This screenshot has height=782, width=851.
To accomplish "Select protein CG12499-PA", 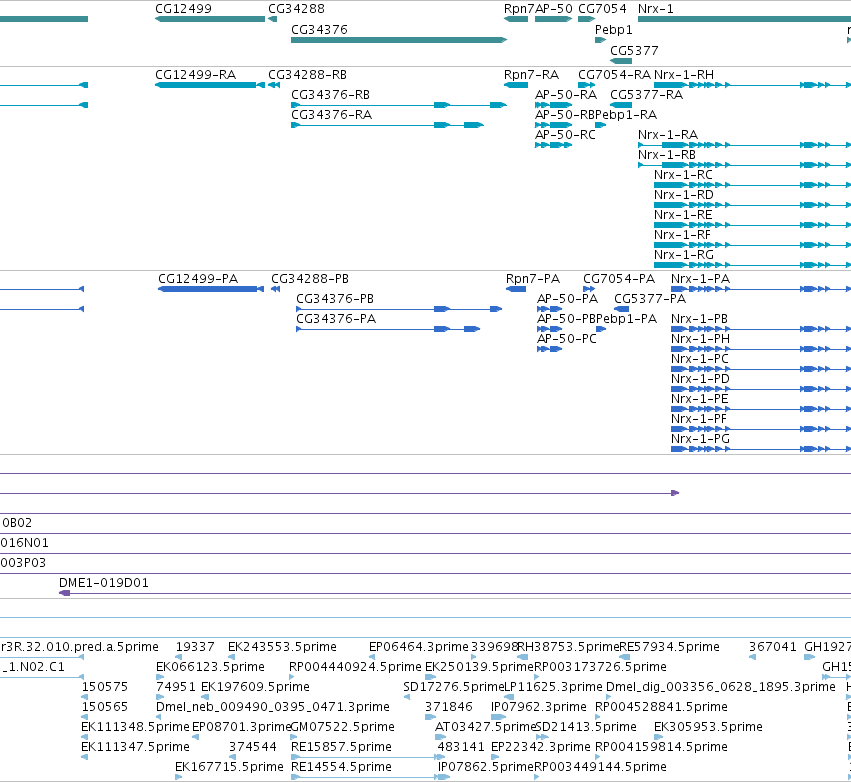I will click(x=198, y=279).
